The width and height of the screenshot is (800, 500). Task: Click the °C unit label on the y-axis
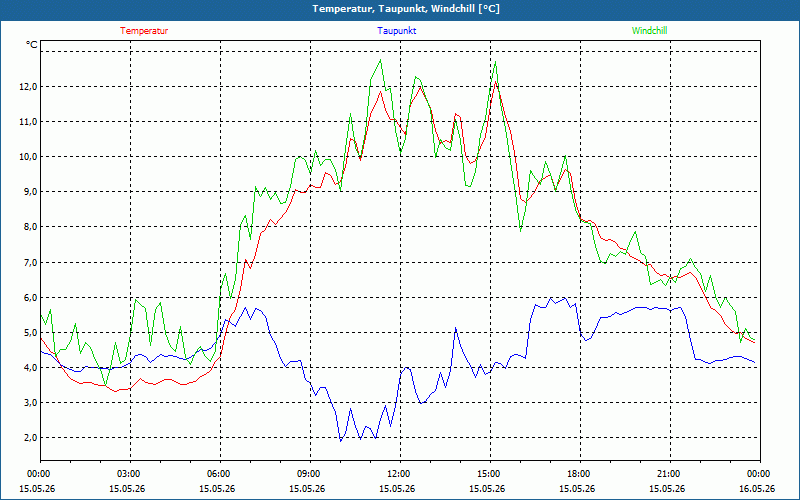point(32,45)
